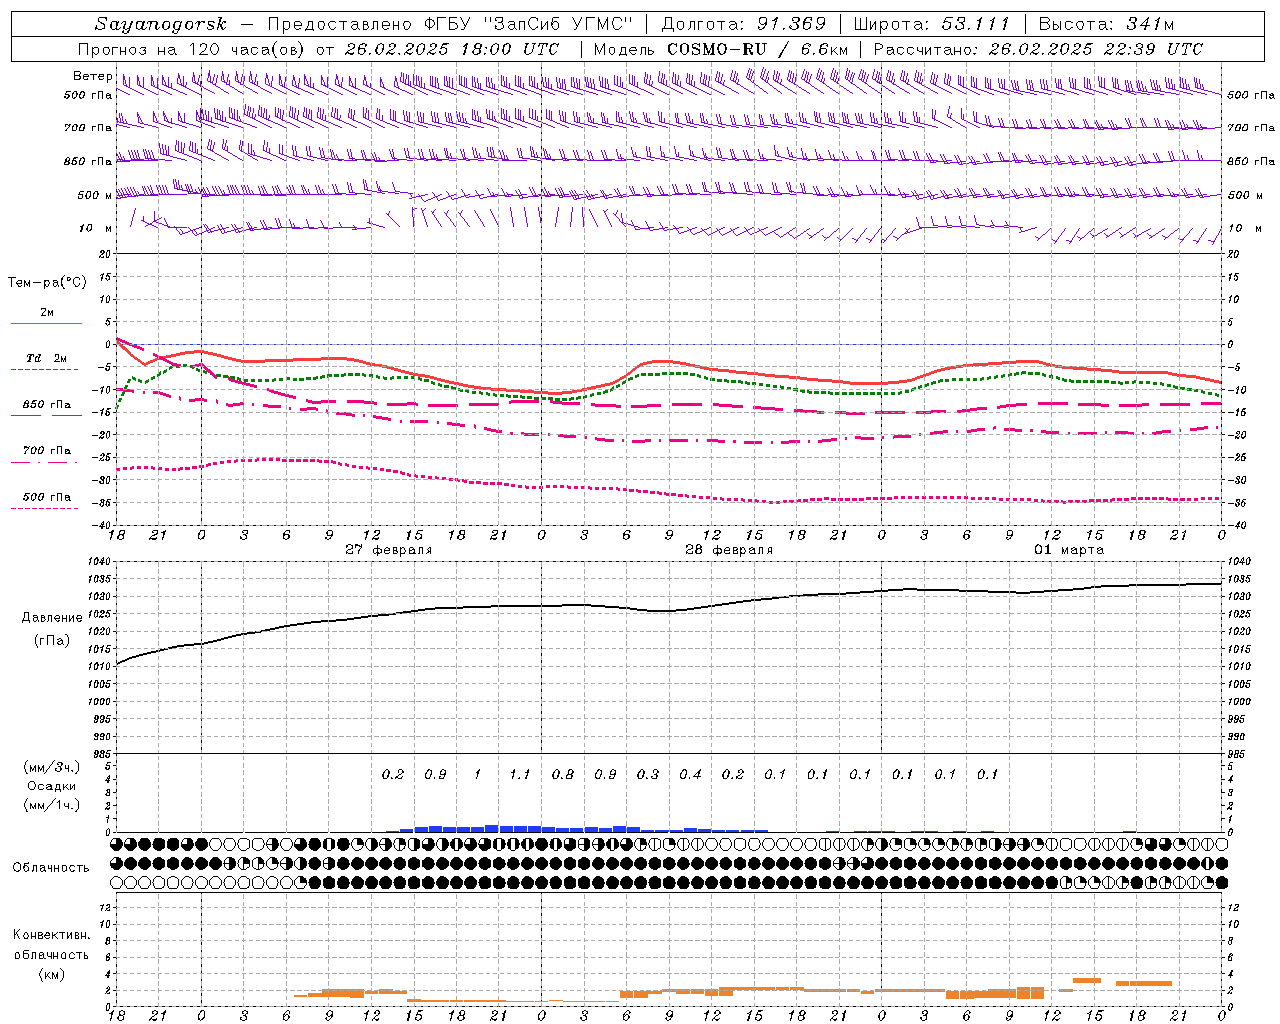The width and height of the screenshot is (1280, 1024).
Task: Click the Sayanogorsk station title
Action: [x=161, y=24]
